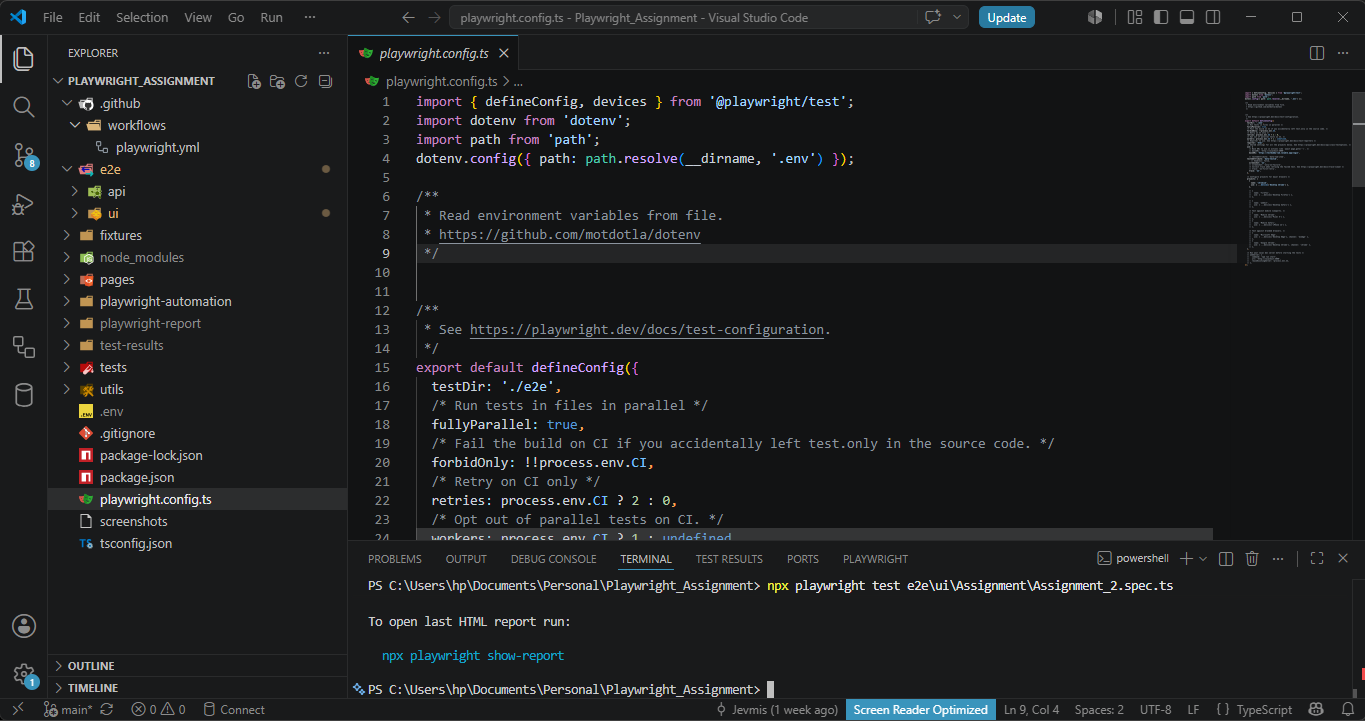Click the go back arrow in title bar
This screenshot has height=721, width=1365.
pos(408,17)
